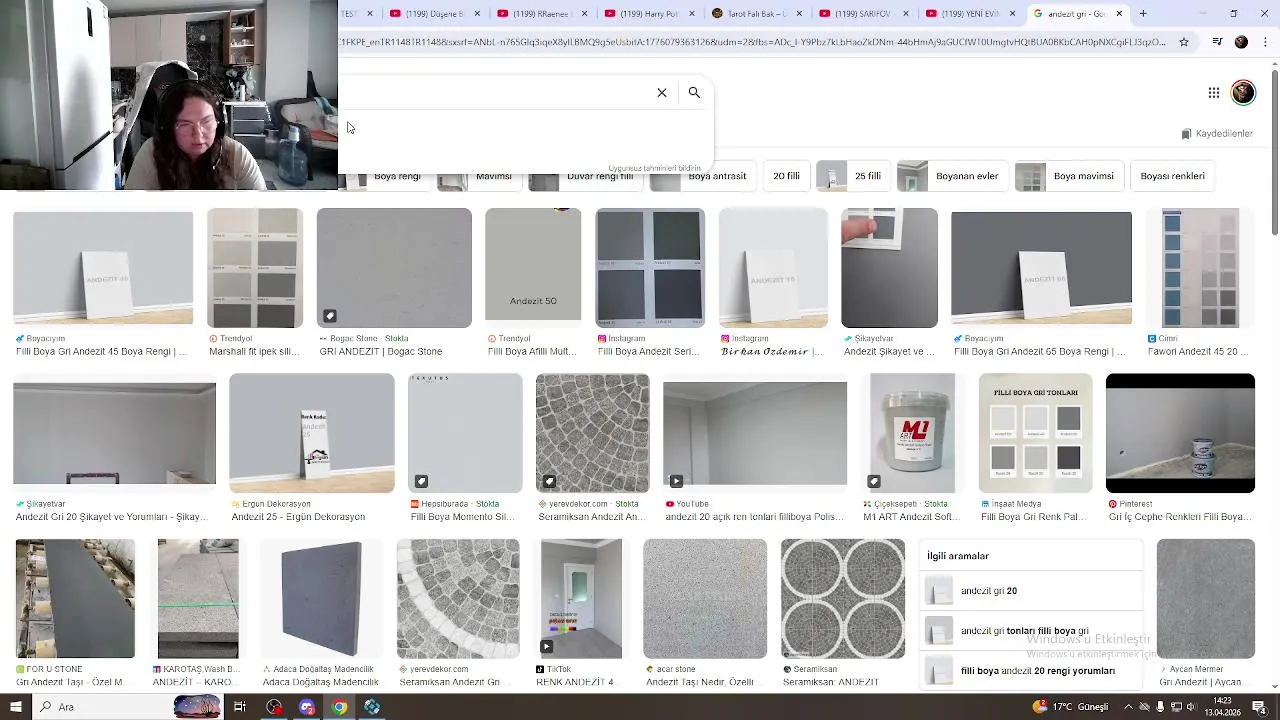Clear the search box with the X icon

tap(661, 92)
